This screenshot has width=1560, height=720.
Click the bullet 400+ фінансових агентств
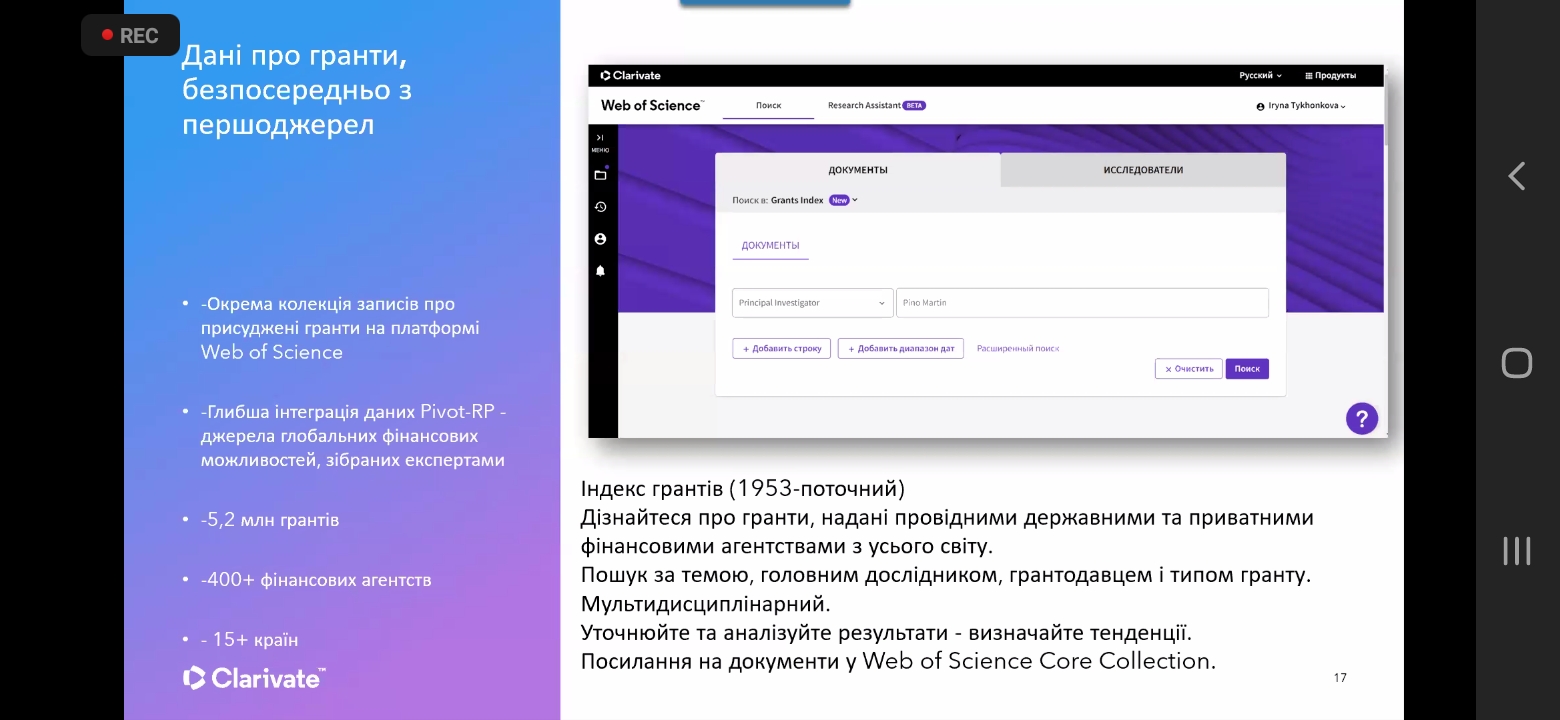315,580
